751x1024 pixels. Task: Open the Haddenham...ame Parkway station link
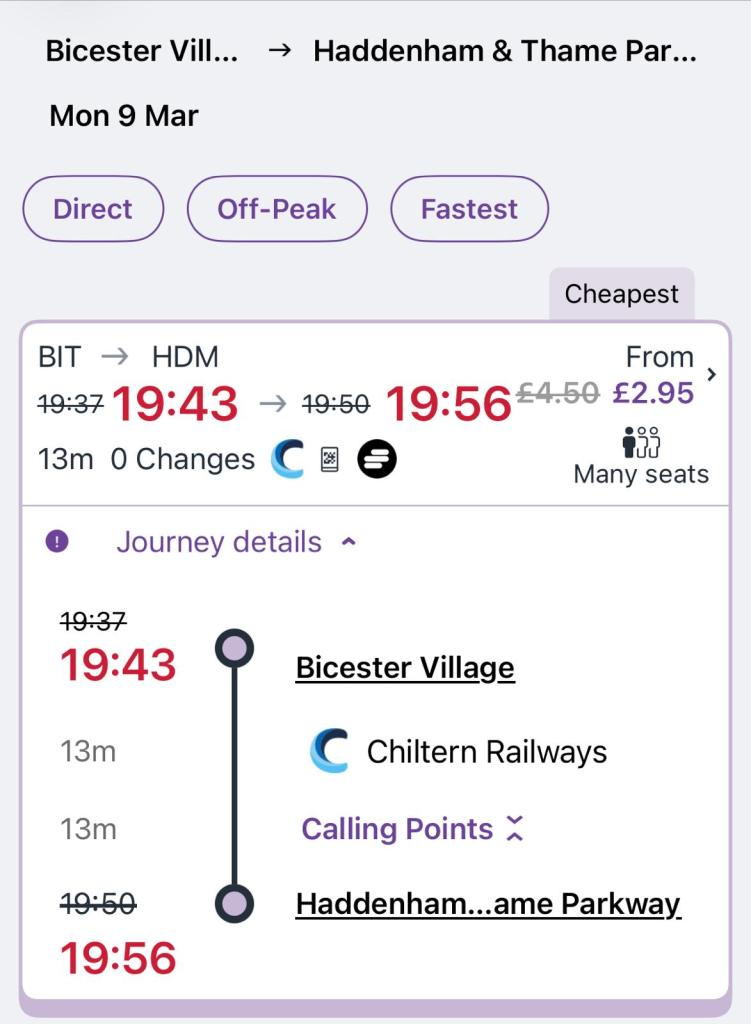tap(488, 904)
